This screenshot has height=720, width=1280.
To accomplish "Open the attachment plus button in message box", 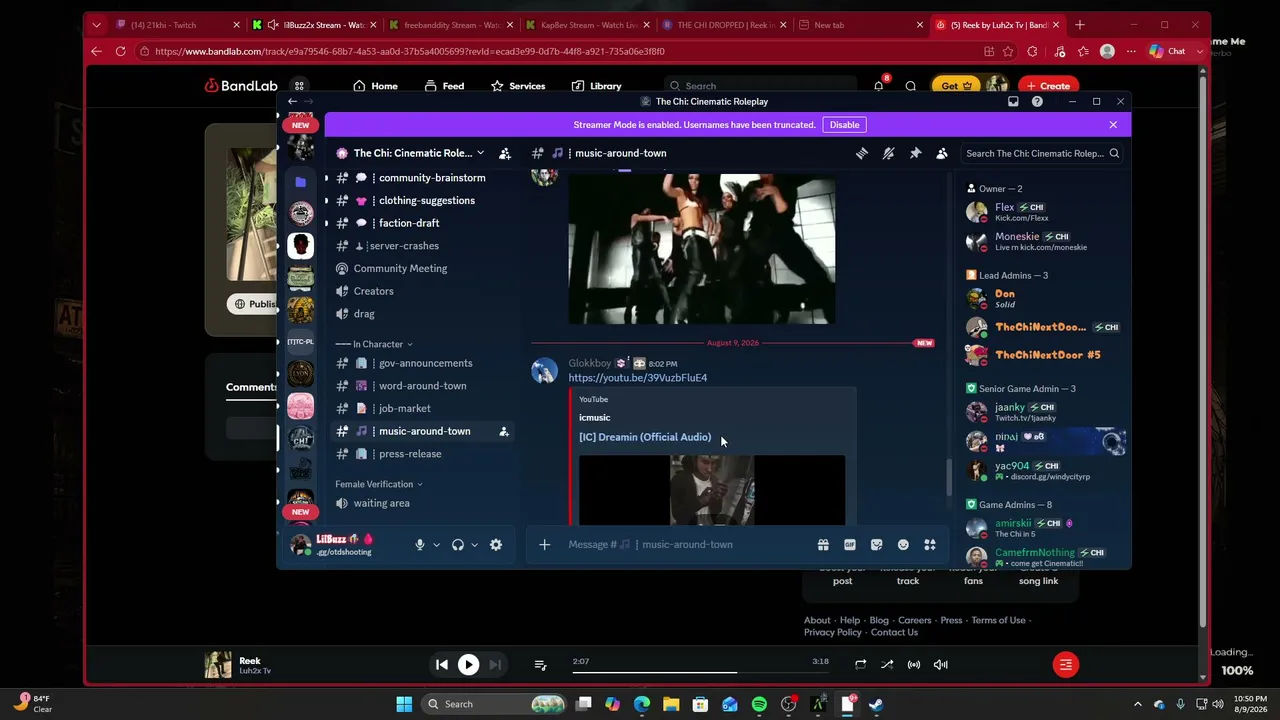I will tap(544, 545).
